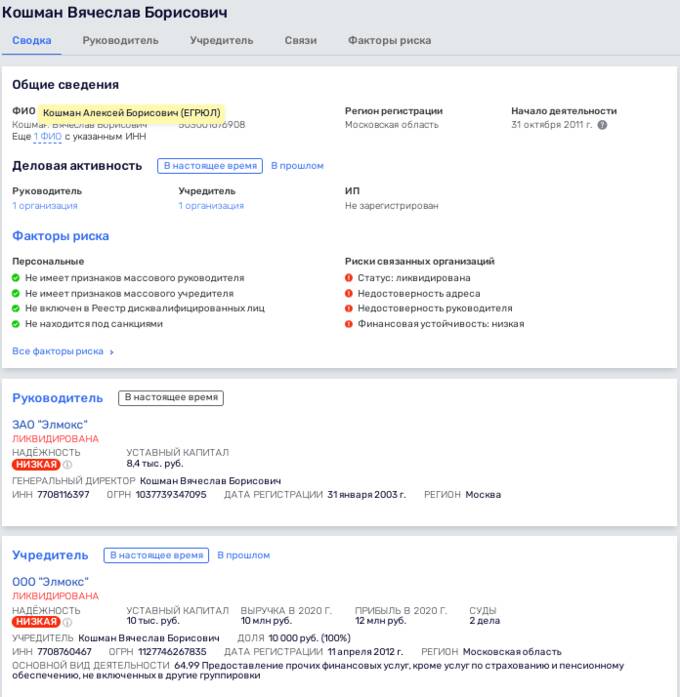Screen dimensions: 680x697
Task: Toggle 'В настоящее время' filter in Руководитель section
Action: pos(170,398)
